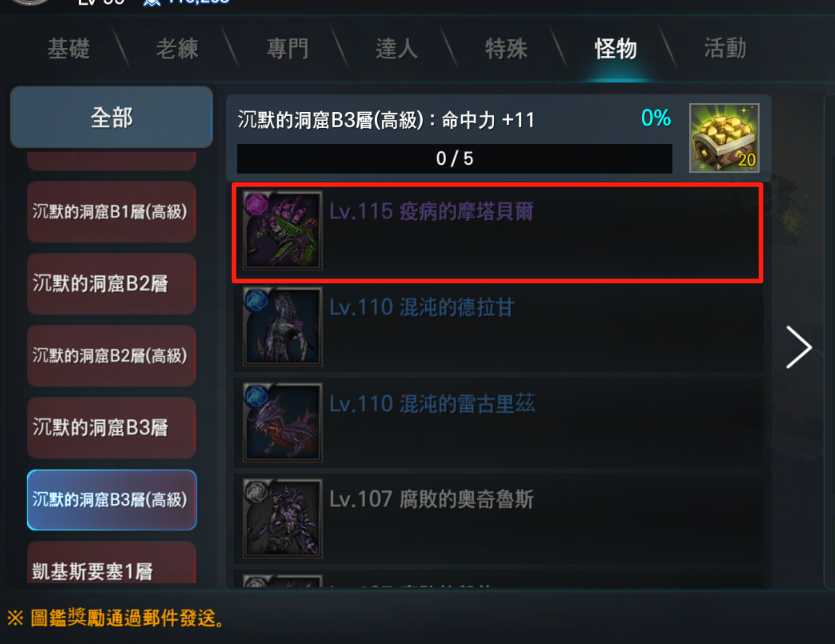Viewport: 835px width, 644px height.
Task: Select the 凱基斯要塞1層 sidebar entry
Action: click(111, 565)
